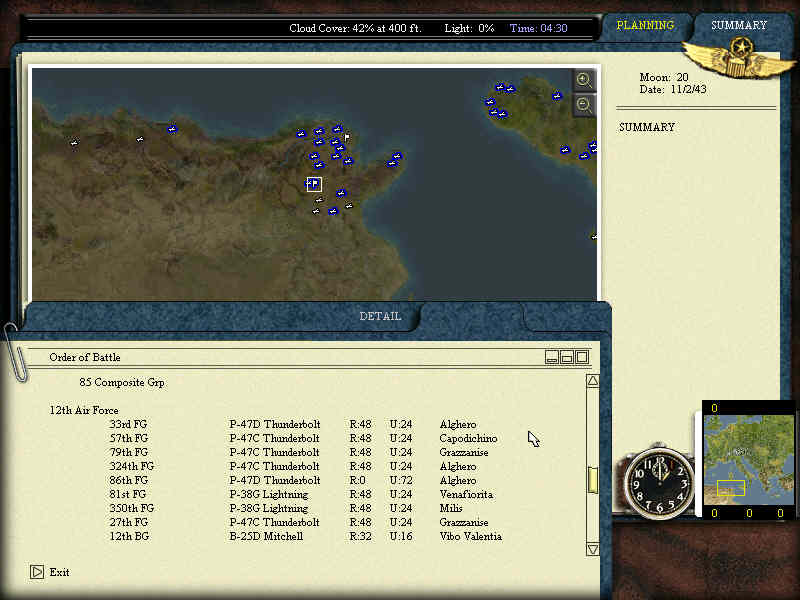Select the Detail tab
This screenshot has width=800, height=600.
click(380, 316)
